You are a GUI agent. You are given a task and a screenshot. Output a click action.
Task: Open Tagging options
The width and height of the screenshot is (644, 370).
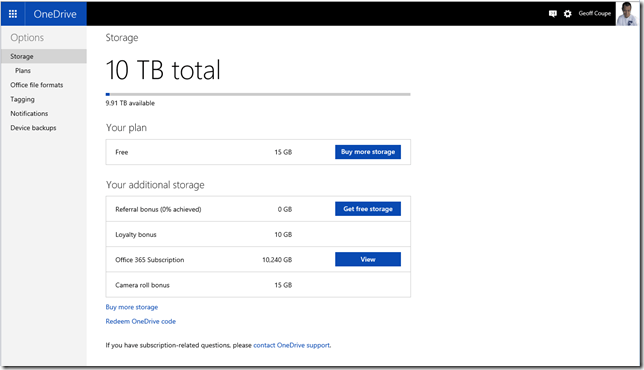[x=23, y=99]
